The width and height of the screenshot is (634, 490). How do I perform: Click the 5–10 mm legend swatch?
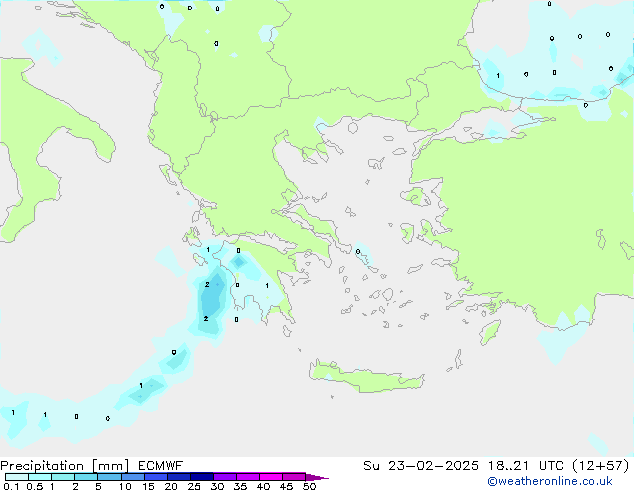pos(109,477)
